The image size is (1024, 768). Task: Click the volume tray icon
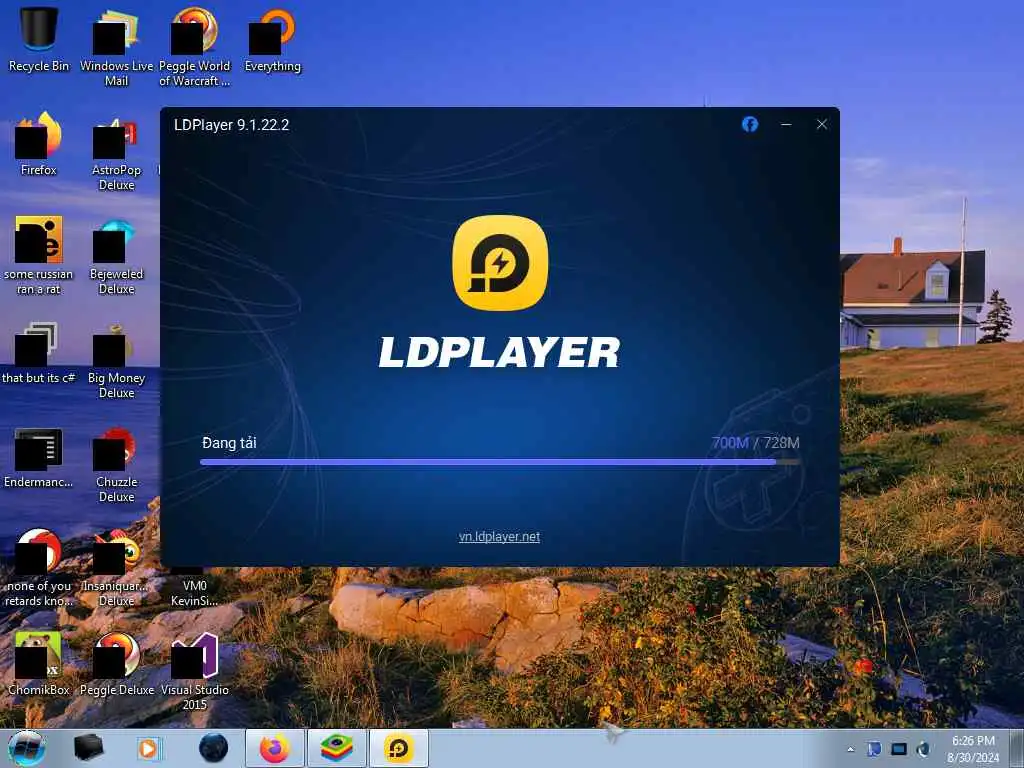(x=923, y=749)
